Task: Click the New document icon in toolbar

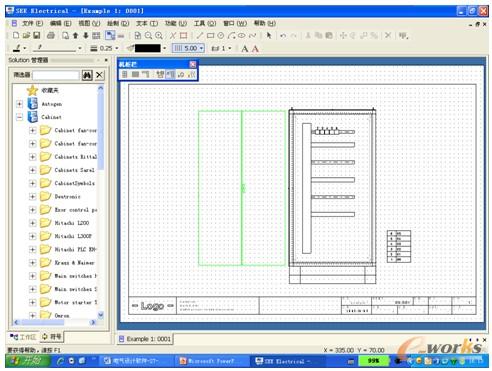Action: click(16, 35)
